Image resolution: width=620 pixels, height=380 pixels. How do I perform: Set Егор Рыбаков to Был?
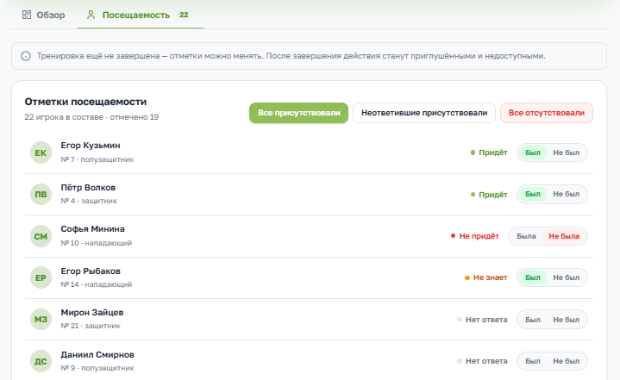[x=533, y=278]
